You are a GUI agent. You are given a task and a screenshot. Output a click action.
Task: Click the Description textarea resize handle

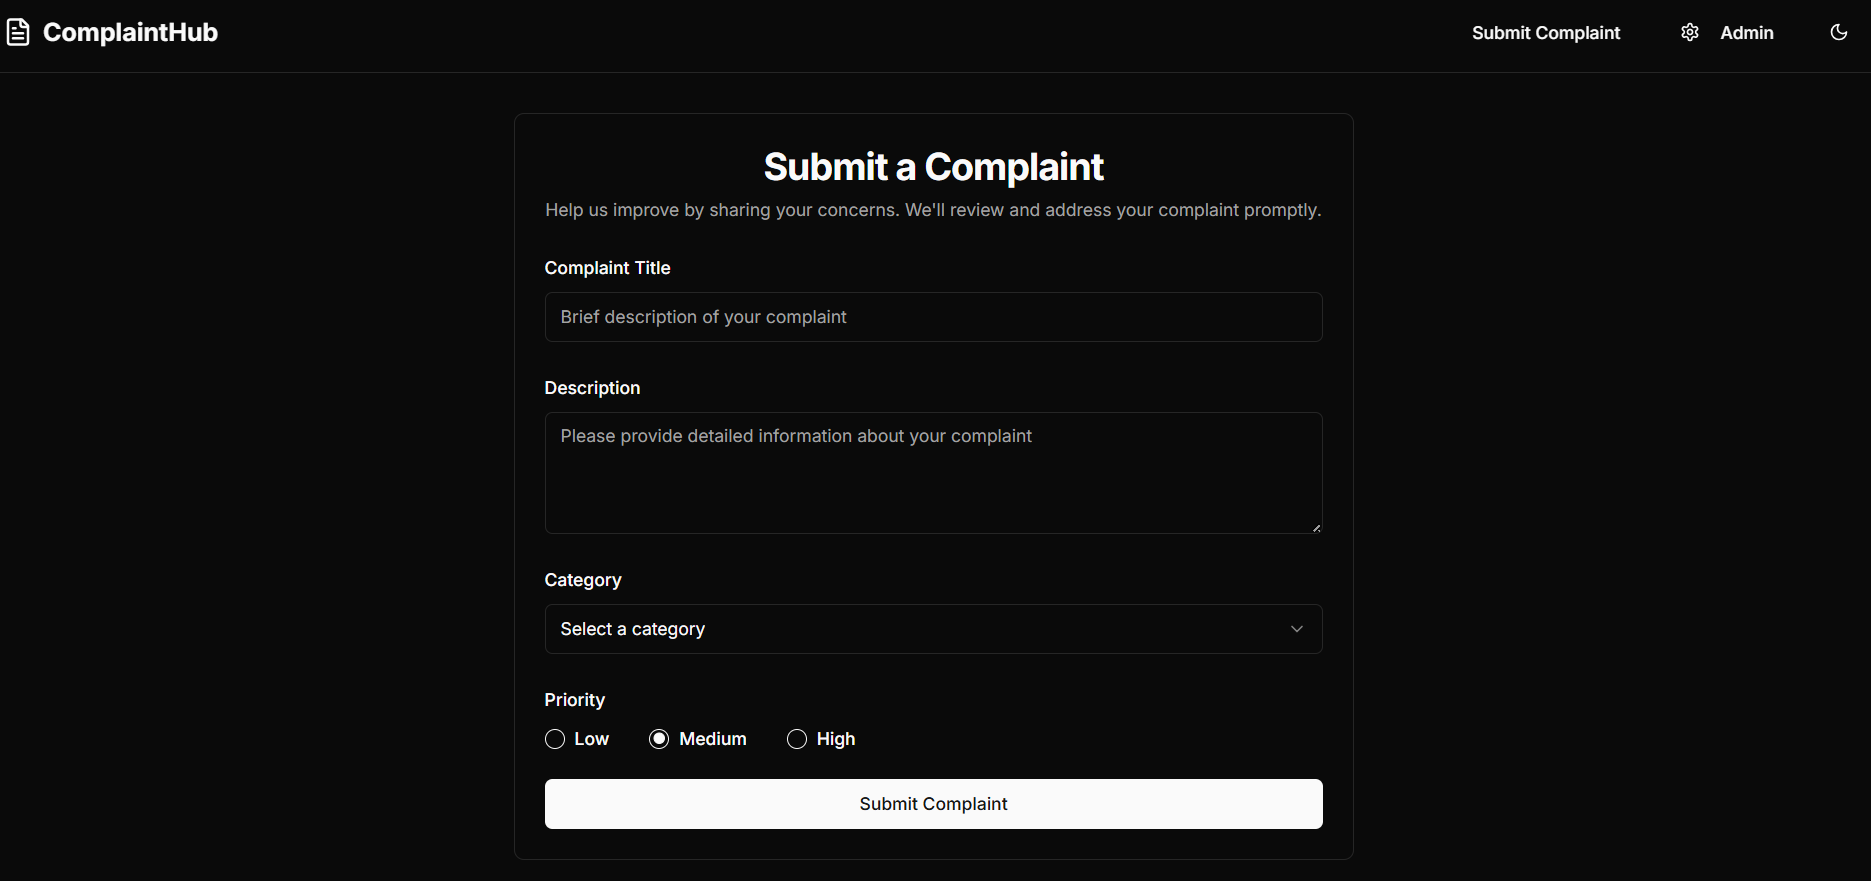1315,527
